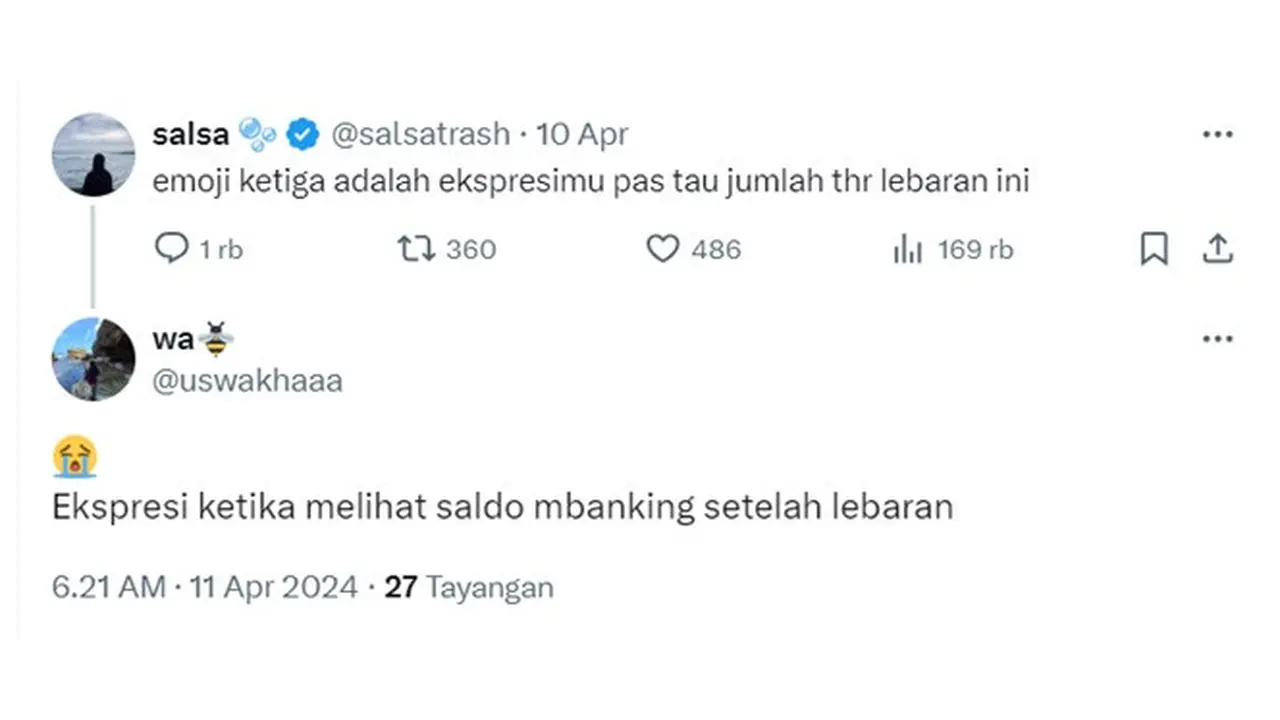The width and height of the screenshot is (1280, 720).
Task: Open the tweet via the 10 Apr date
Action: (x=583, y=134)
